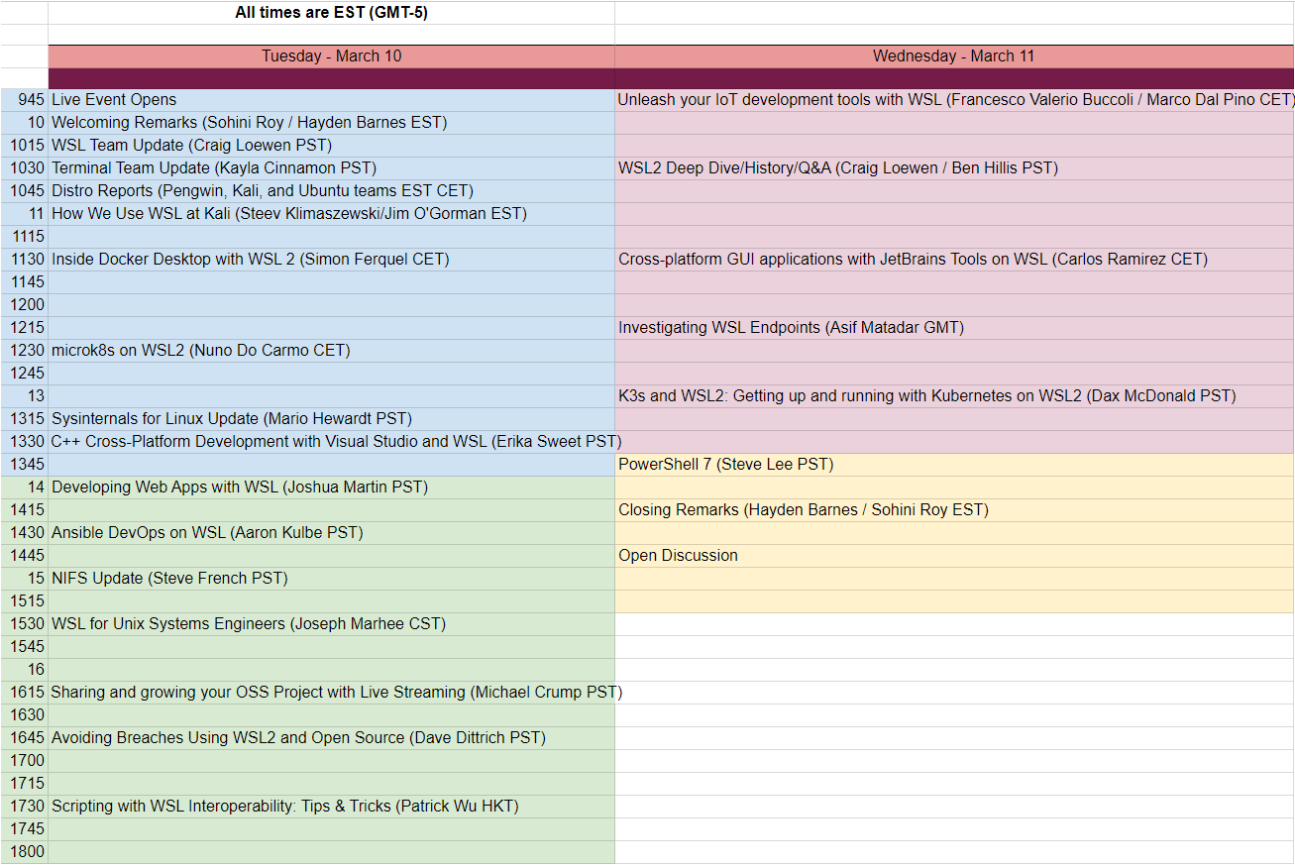Select the 1215 time cell

24,328
